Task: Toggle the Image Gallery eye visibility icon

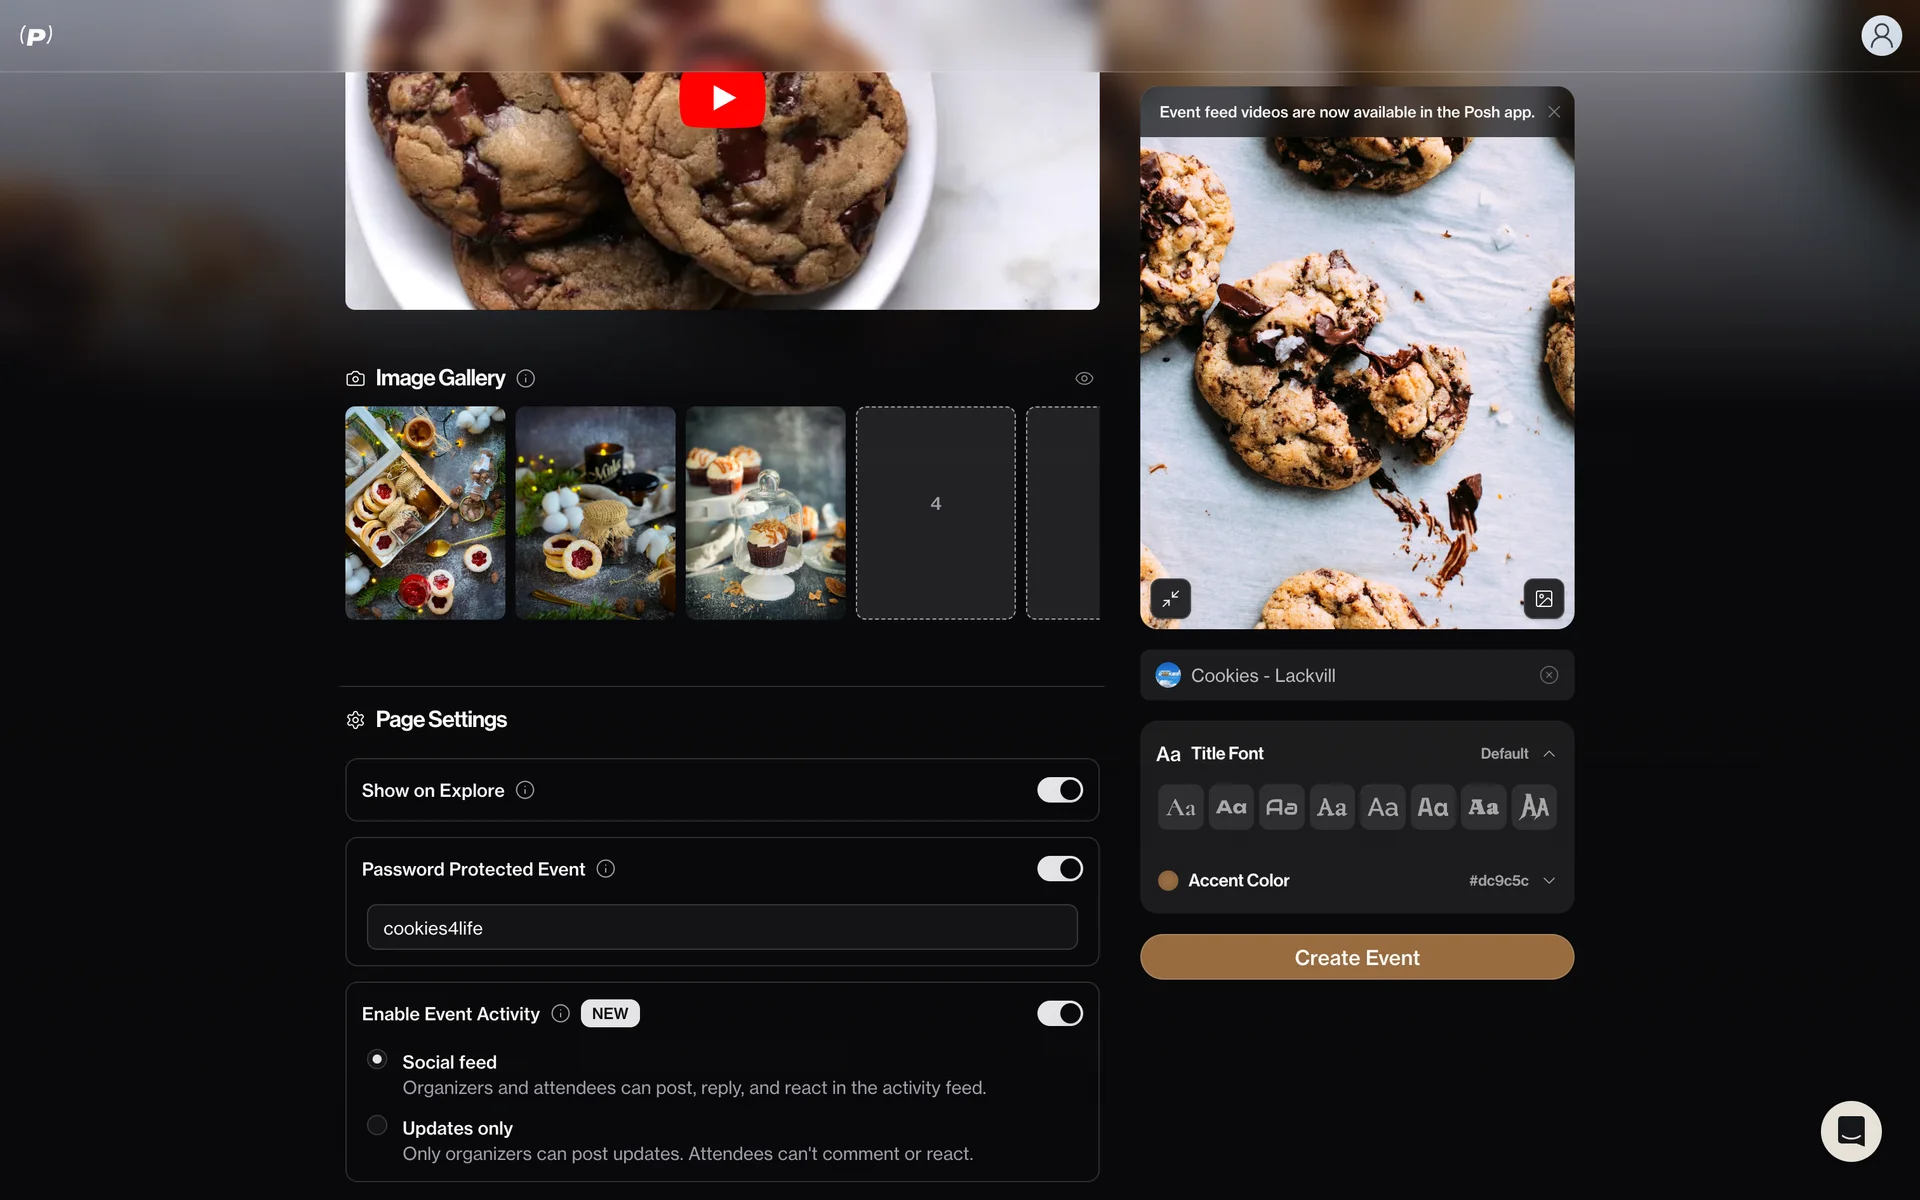Action: [x=1084, y=378]
